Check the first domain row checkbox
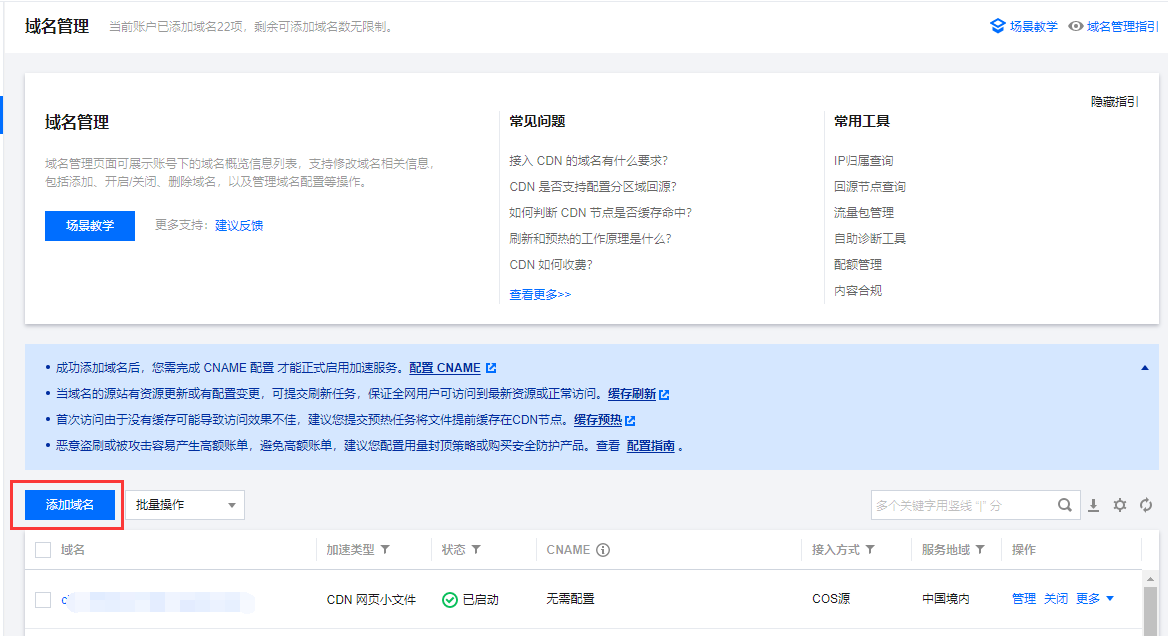 click(43, 599)
